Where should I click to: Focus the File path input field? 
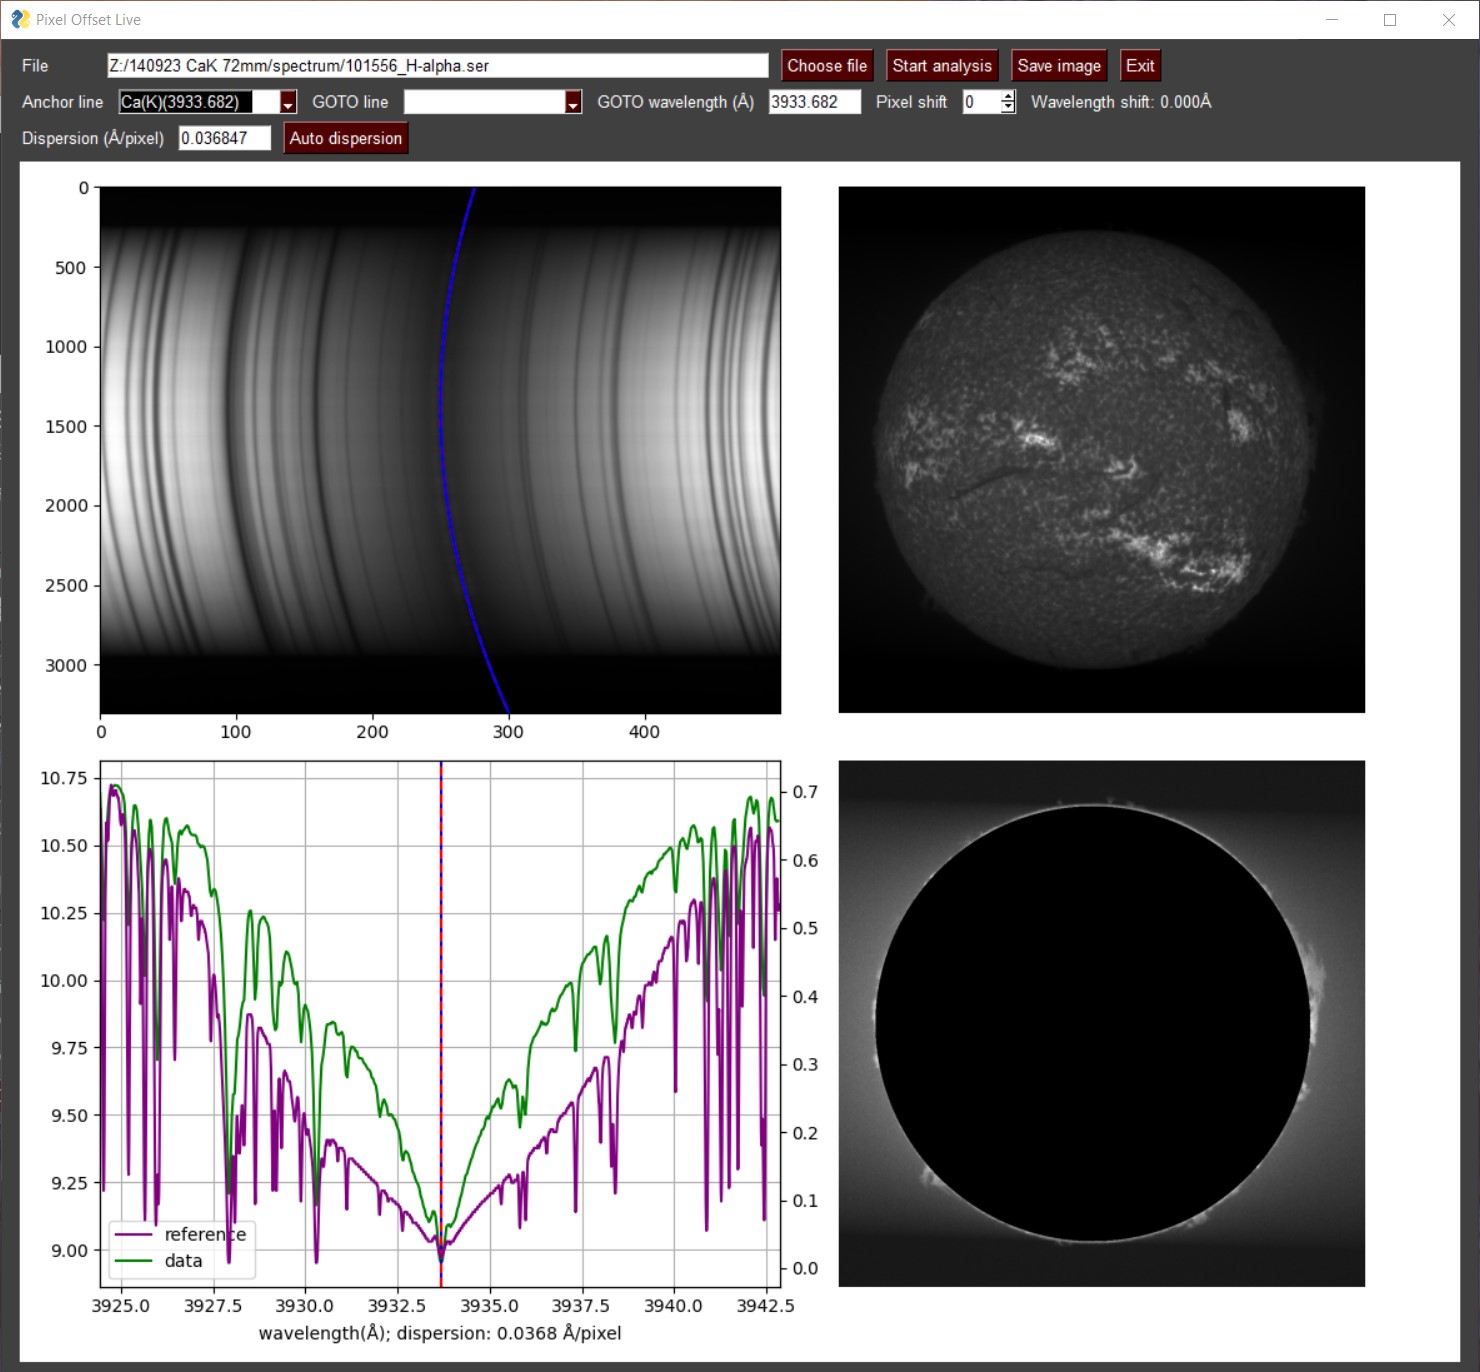coord(438,66)
